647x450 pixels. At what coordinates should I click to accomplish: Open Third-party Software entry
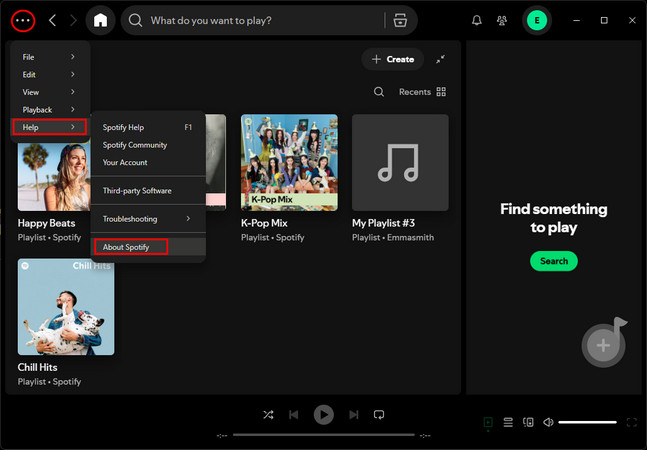point(148,191)
